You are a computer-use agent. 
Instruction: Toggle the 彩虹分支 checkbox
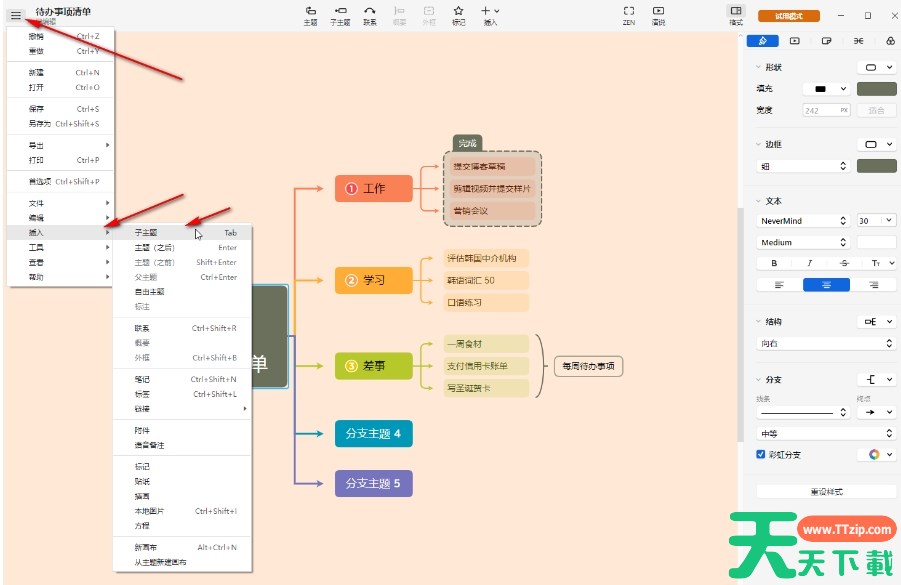pos(761,454)
